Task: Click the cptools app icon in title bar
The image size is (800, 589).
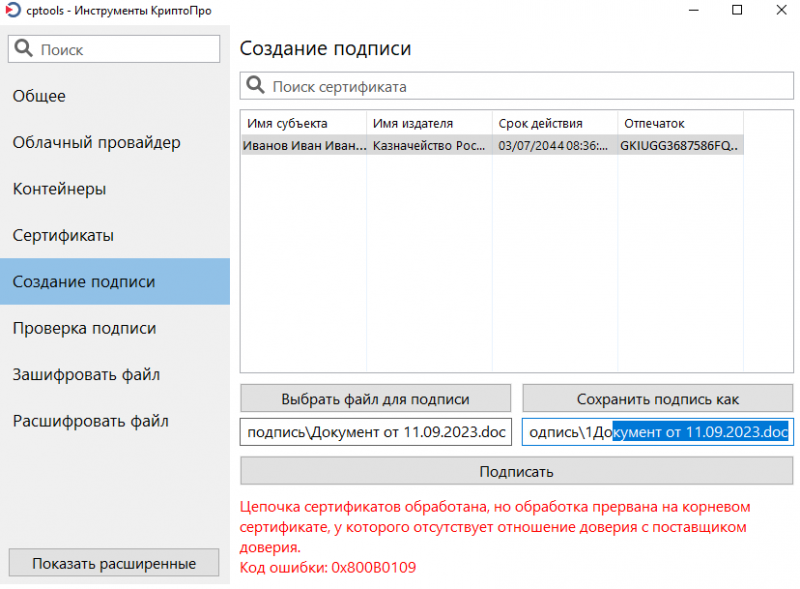Action: pyautogui.click(x=12, y=10)
